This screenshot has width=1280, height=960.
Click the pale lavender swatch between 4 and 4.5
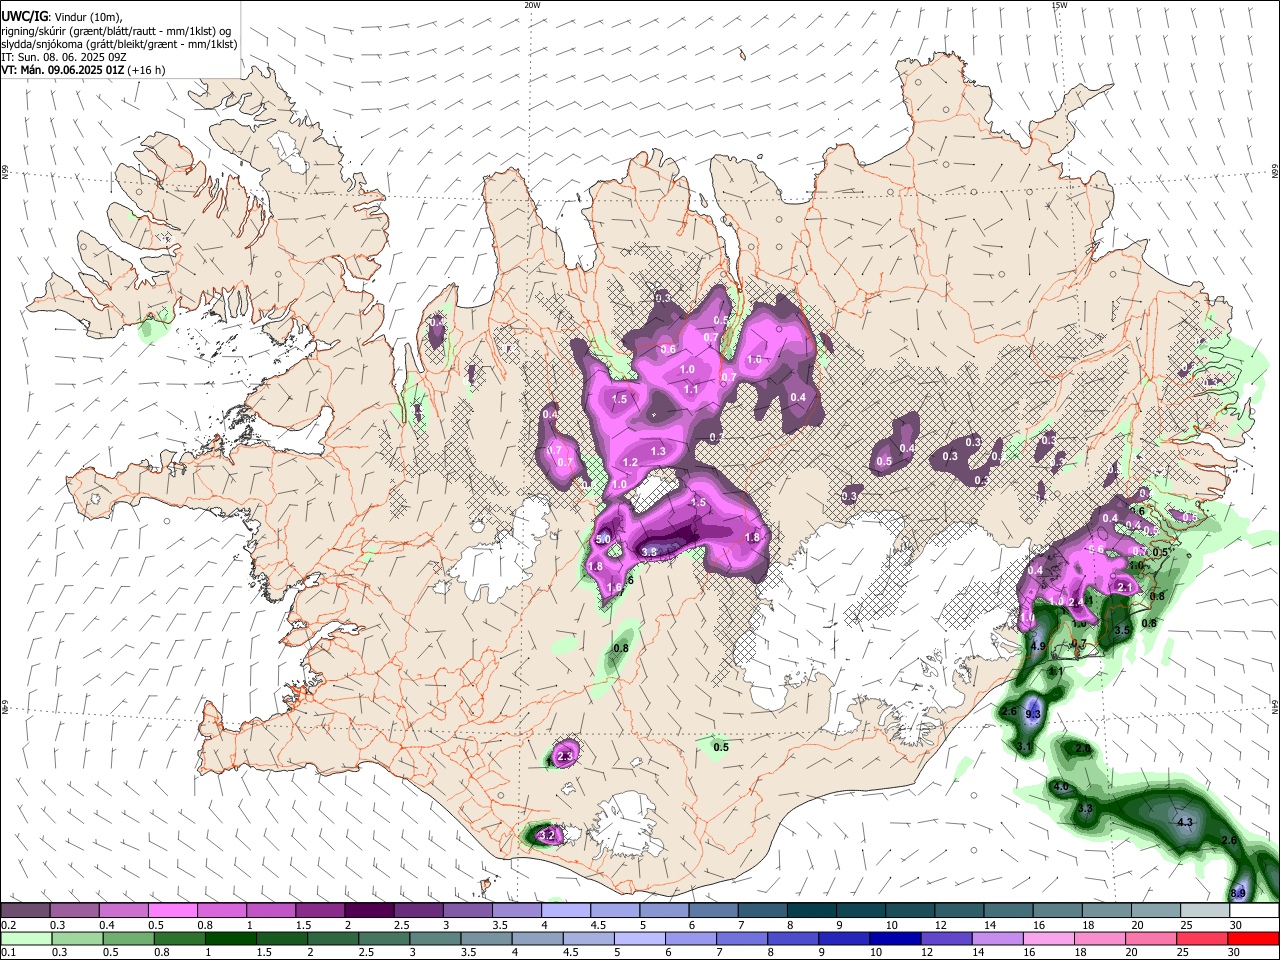point(566,910)
